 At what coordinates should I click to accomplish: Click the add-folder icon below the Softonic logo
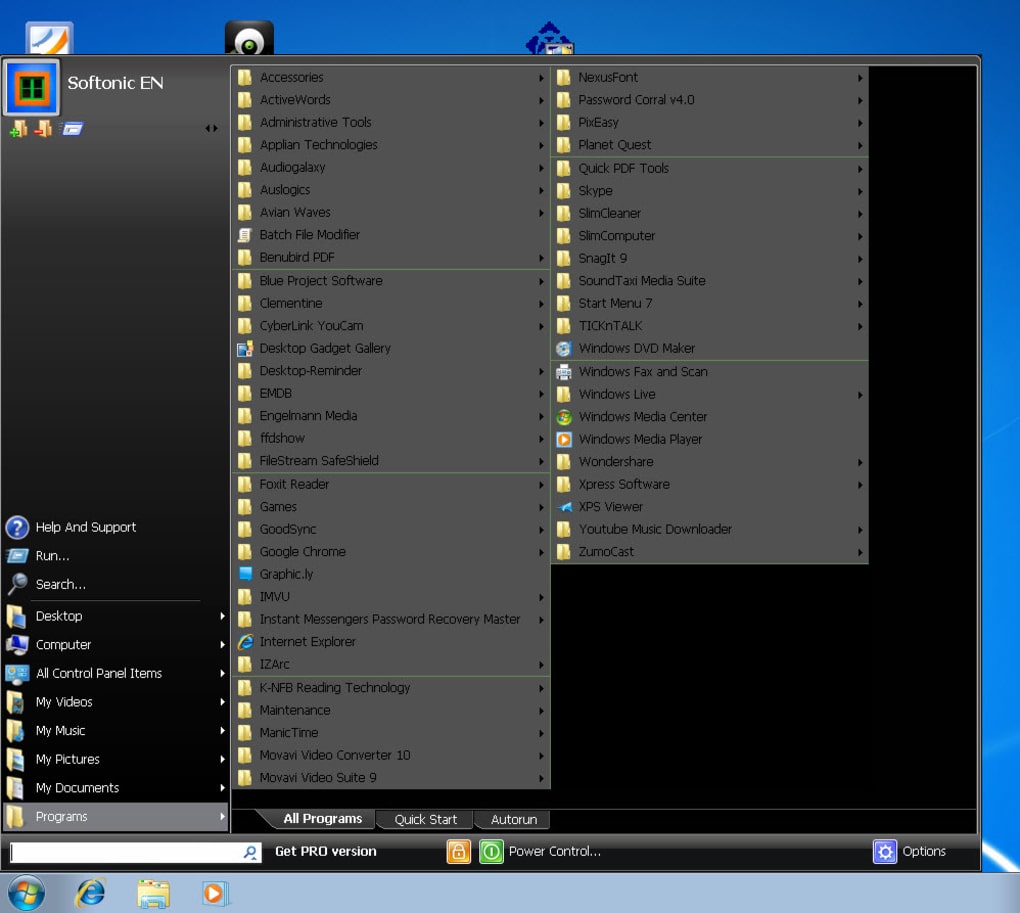[18, 128]
